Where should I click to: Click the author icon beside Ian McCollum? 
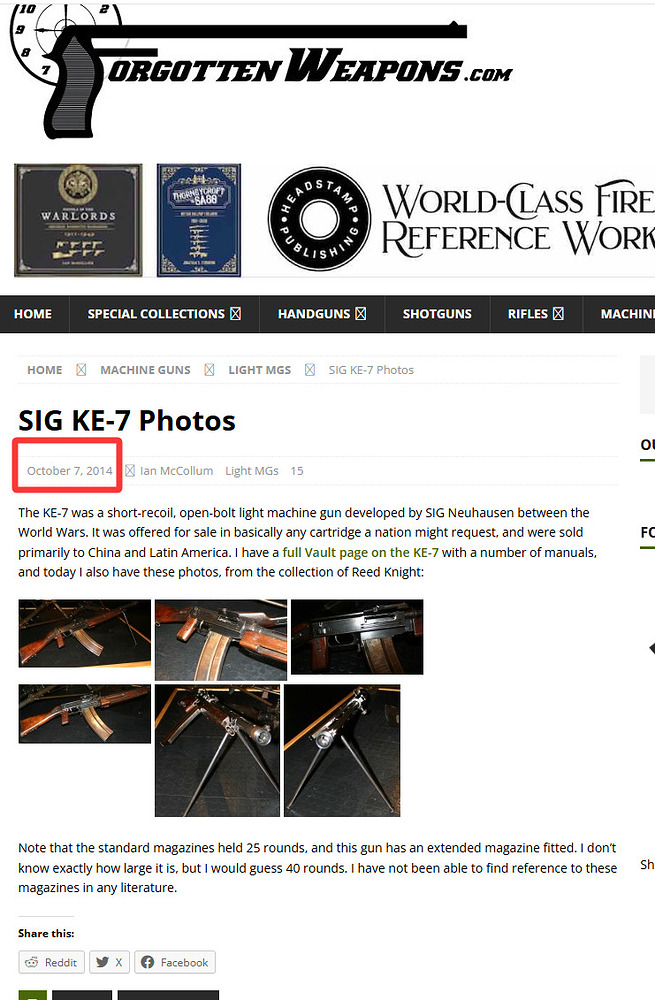point(130,471)
